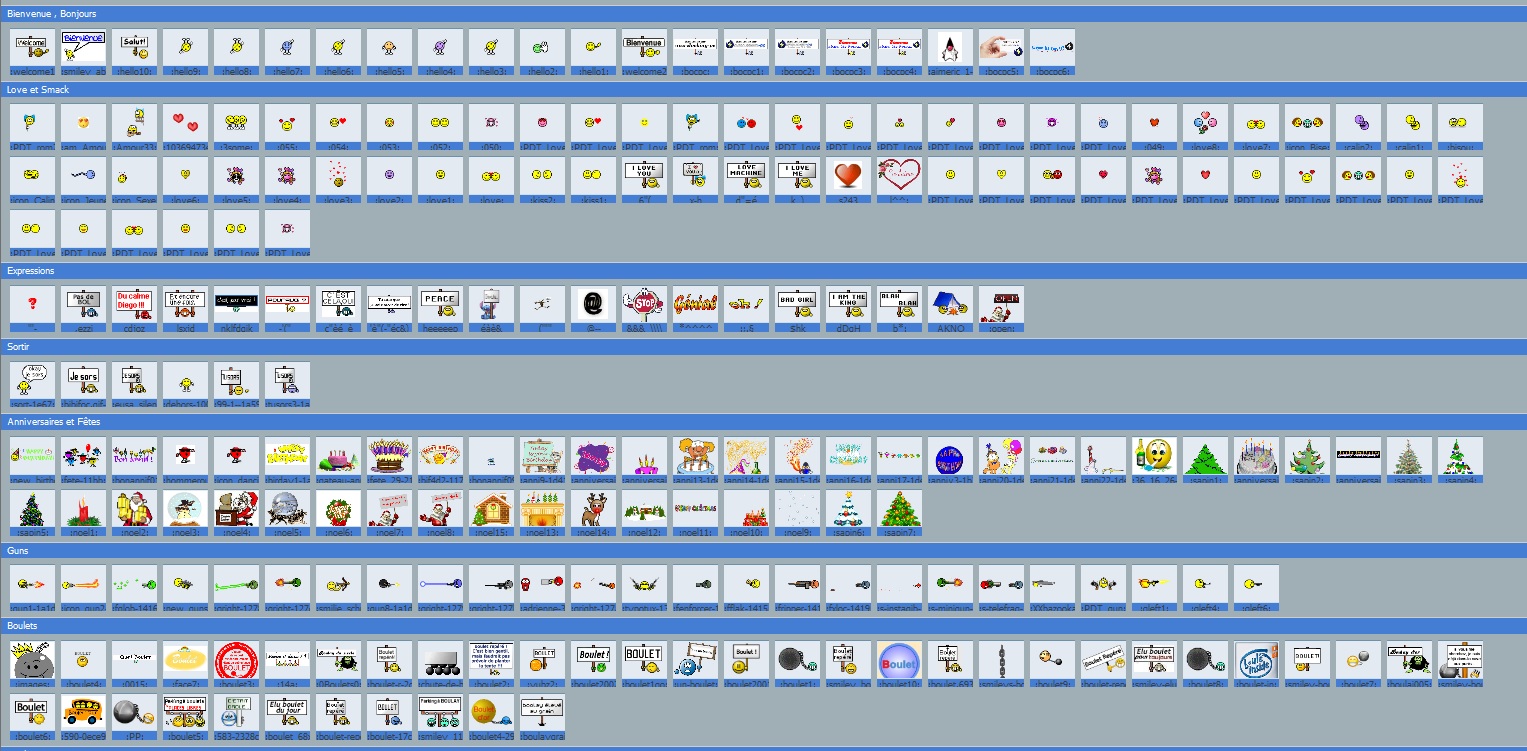Choose the pink birthday cake labelled gateau
This screenshot has width=1527, height=751.
click(x=339, y=457)
